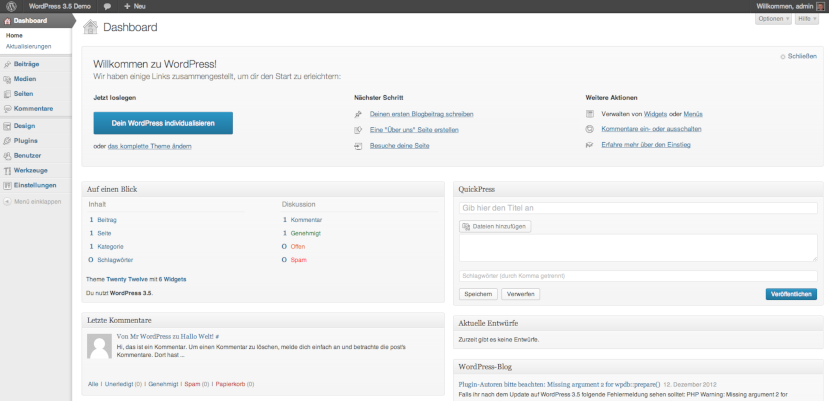This screenshot has width=829, height=401.
Task: Click the Plugins plug icon in the sidebar
Action: tap(7, 141)
